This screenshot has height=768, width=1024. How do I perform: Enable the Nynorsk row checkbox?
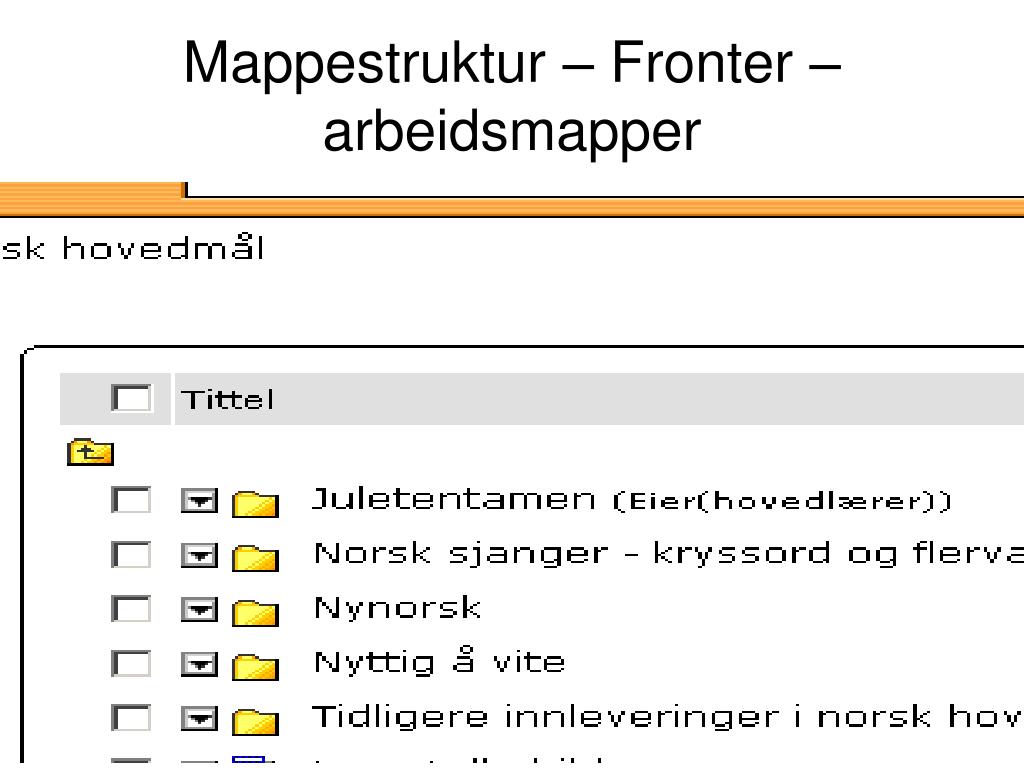[131, 609]
